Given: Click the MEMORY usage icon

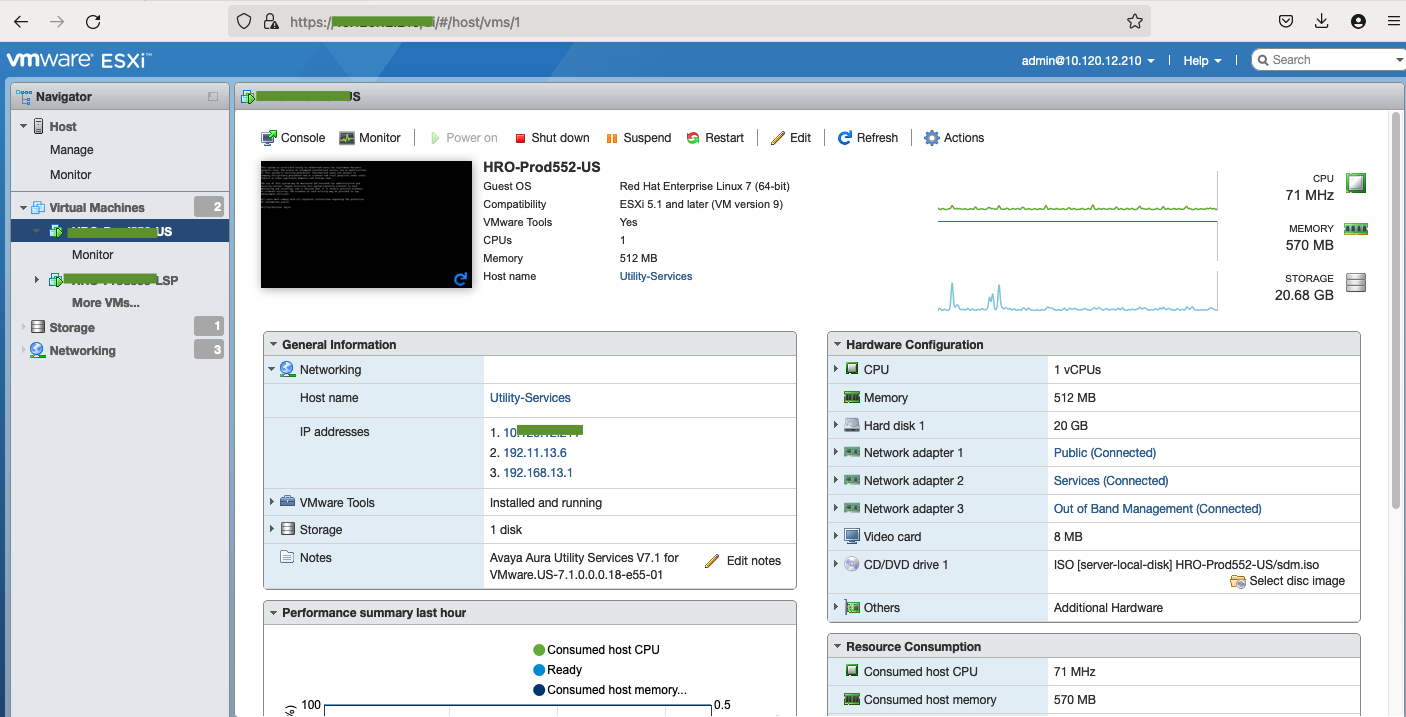Looking at the screenshot, I should coord(1356,229).
